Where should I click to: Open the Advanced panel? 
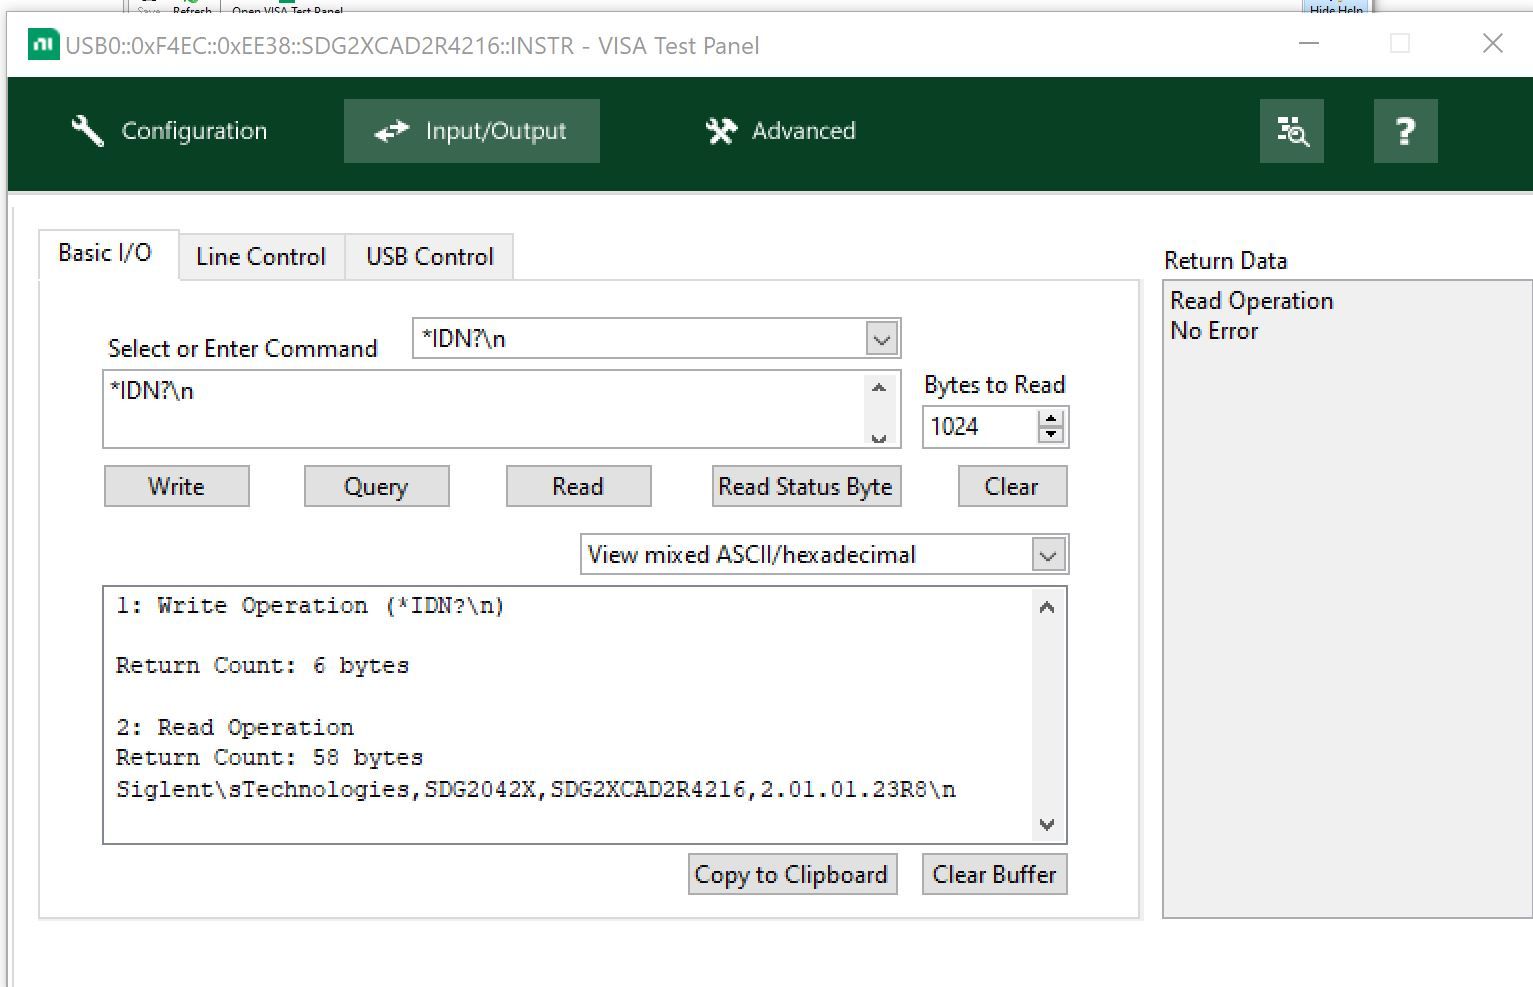click(x=780, y=130)
